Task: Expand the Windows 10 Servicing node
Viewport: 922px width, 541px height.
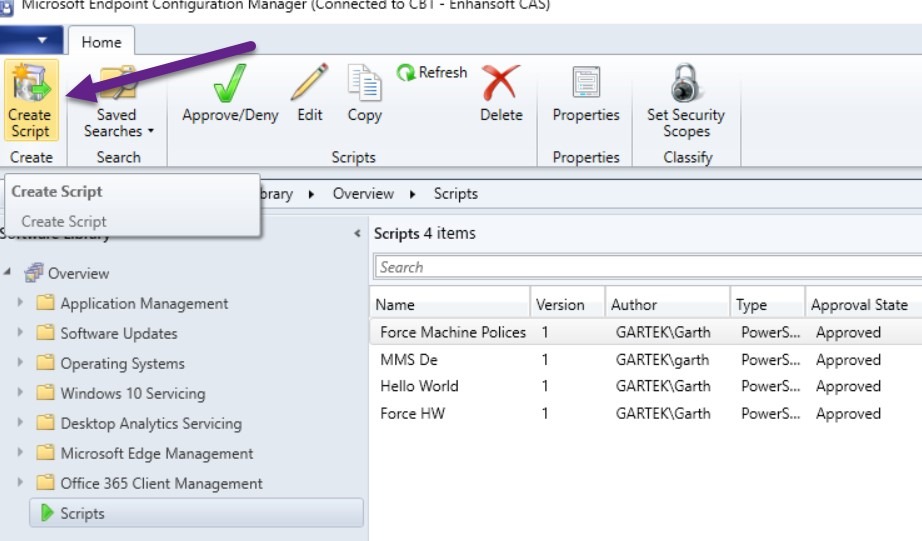Action: [x=20, y=392]
